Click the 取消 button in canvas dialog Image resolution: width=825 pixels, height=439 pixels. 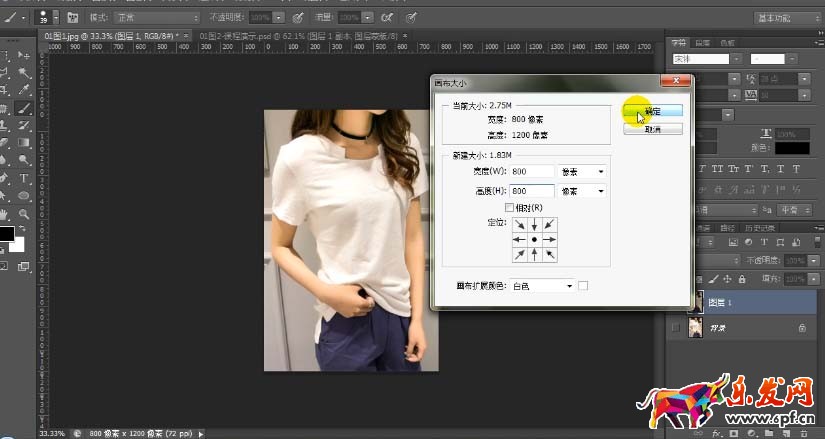pos(652,129)
